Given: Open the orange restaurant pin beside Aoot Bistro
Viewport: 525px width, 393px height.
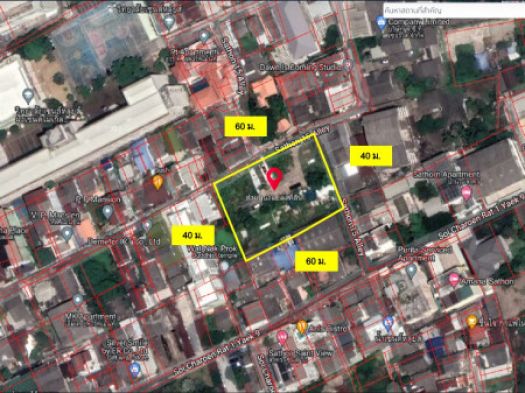Looking at the screenshot, I should pos(302,327).
